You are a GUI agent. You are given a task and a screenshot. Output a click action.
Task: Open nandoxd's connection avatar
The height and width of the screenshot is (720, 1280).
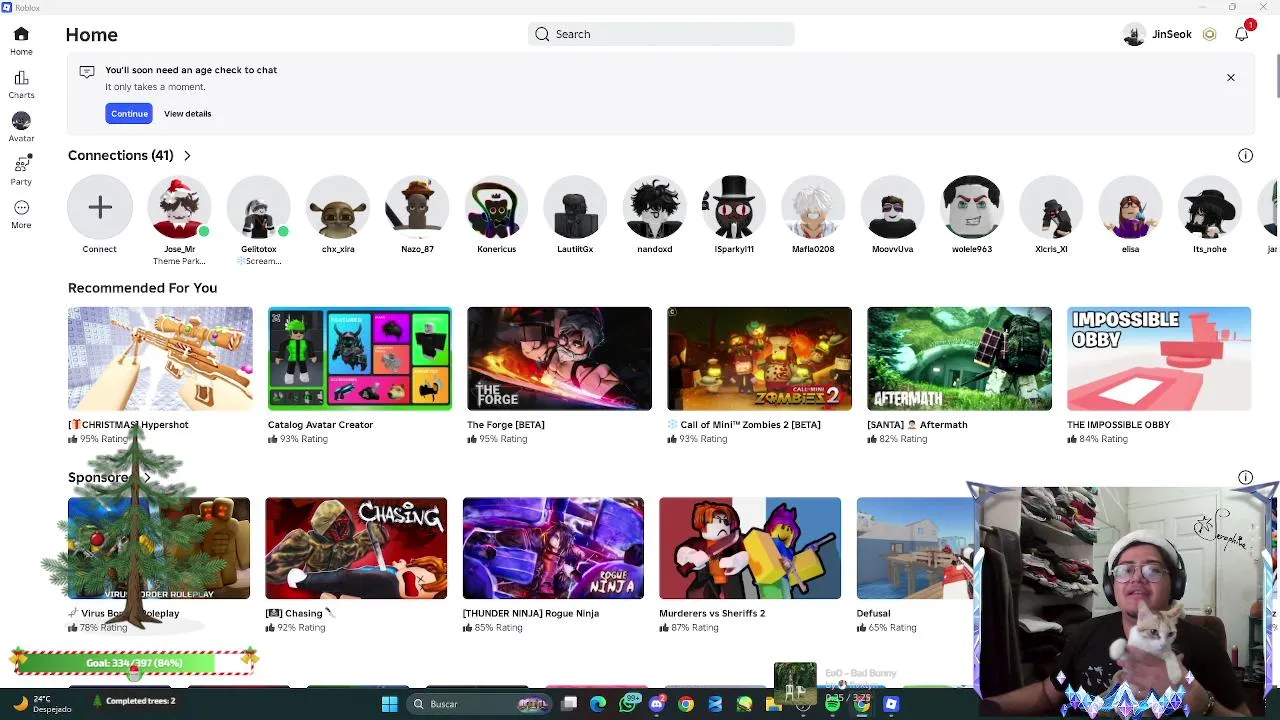point(655,207)
